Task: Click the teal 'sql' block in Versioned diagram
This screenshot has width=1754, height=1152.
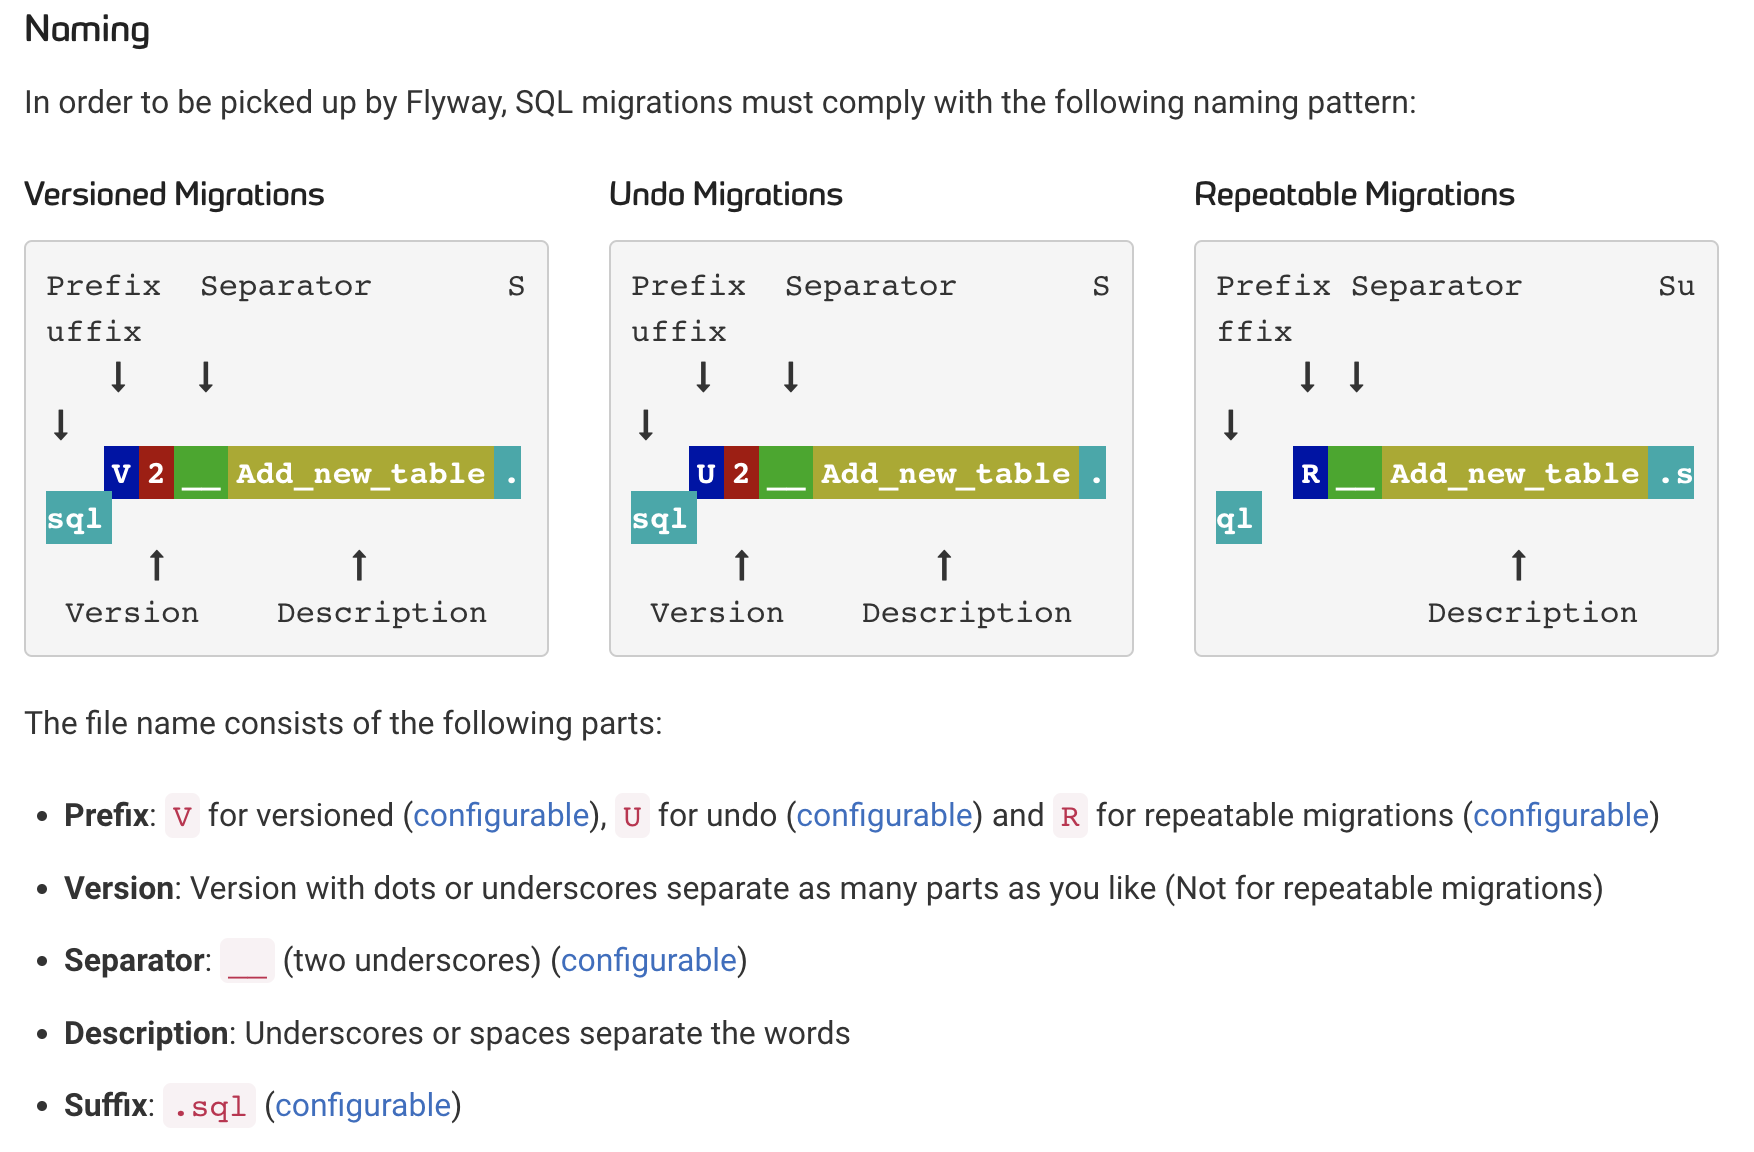Action: click(x=79, y=518)
